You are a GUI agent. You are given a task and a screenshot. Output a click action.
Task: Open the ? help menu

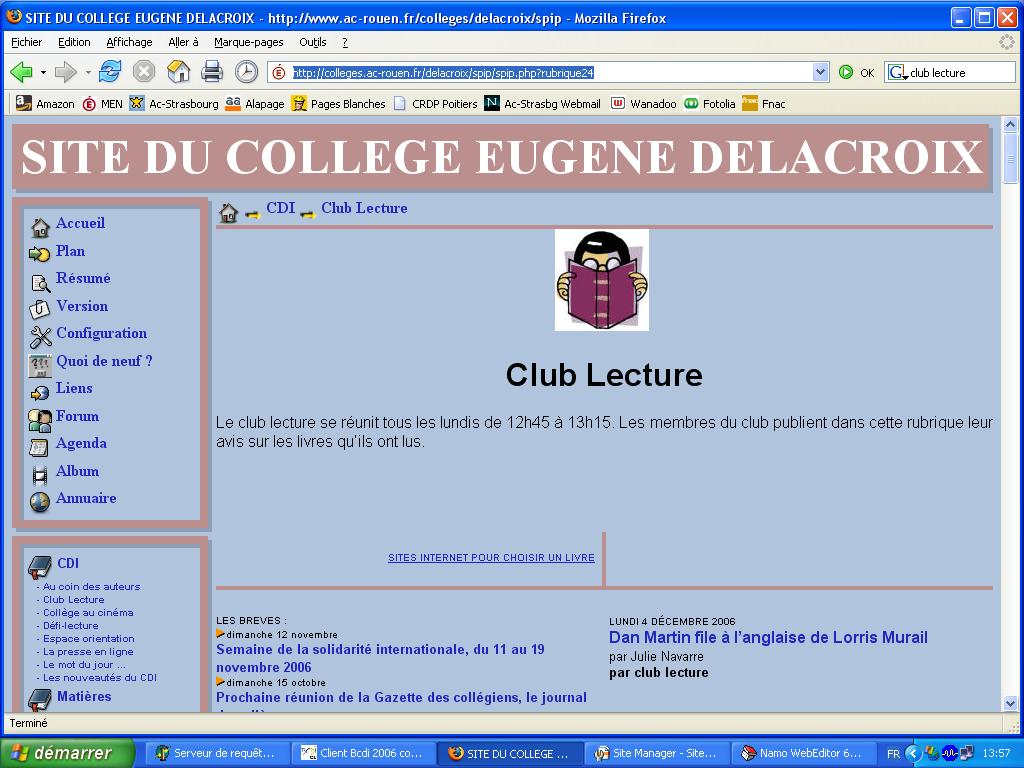(x=345, y=42)
